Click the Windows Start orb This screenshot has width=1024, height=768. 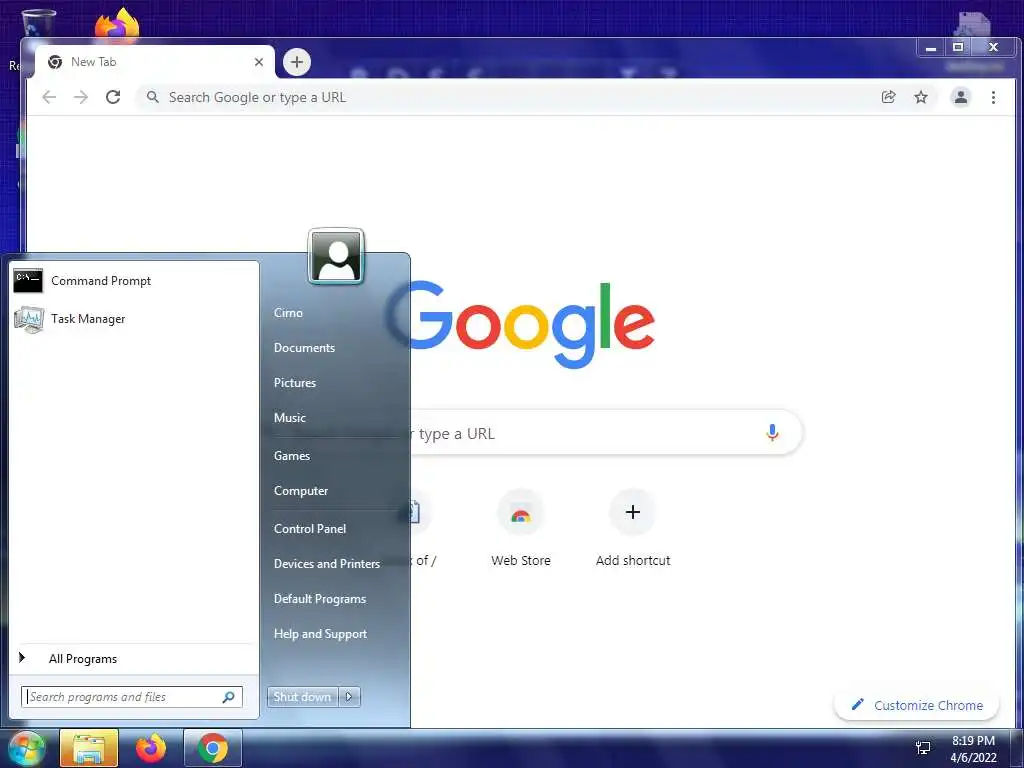click(26, 748)
